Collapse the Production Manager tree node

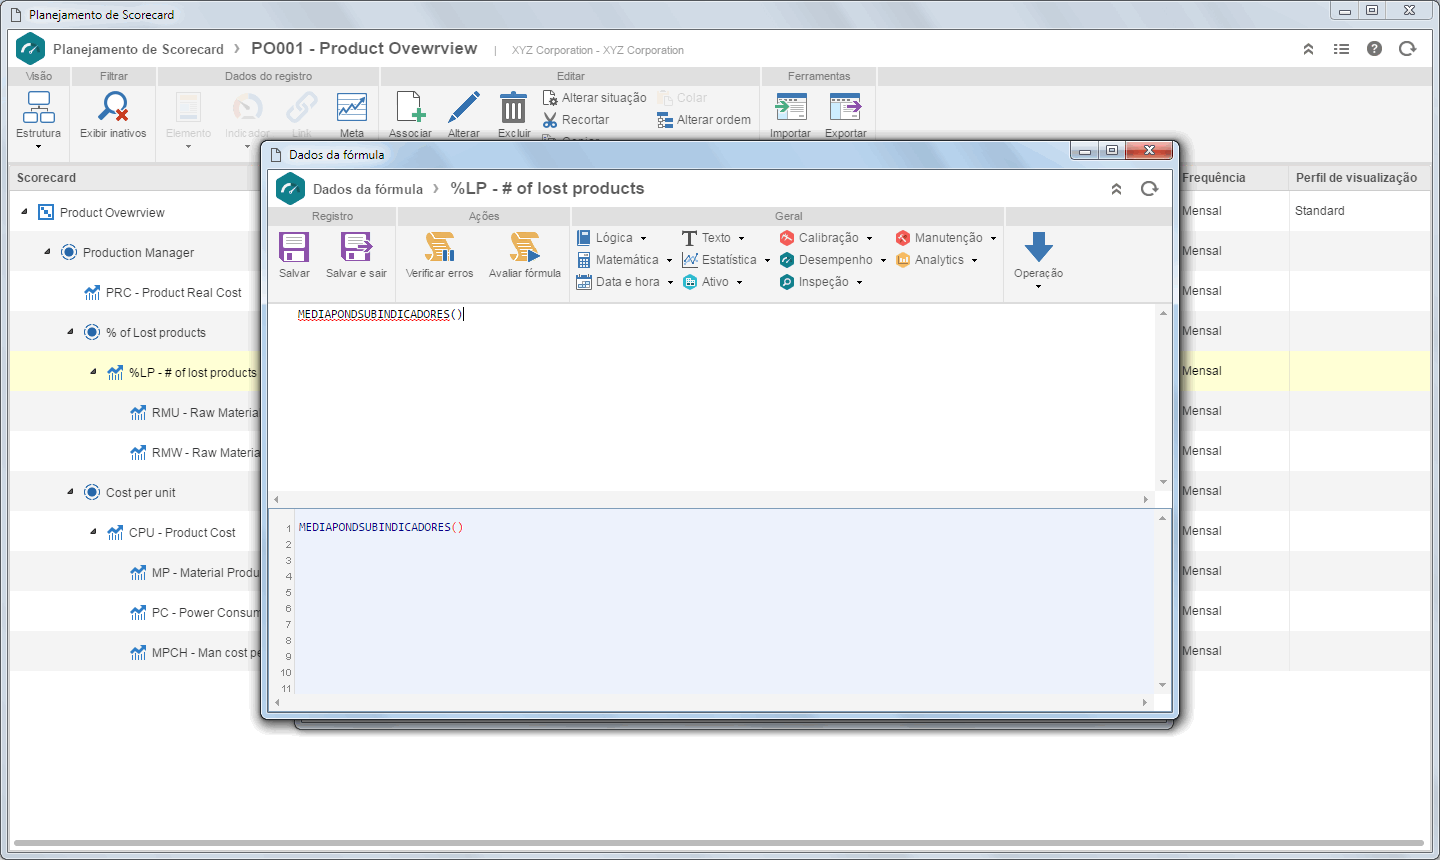coord(47,252)
